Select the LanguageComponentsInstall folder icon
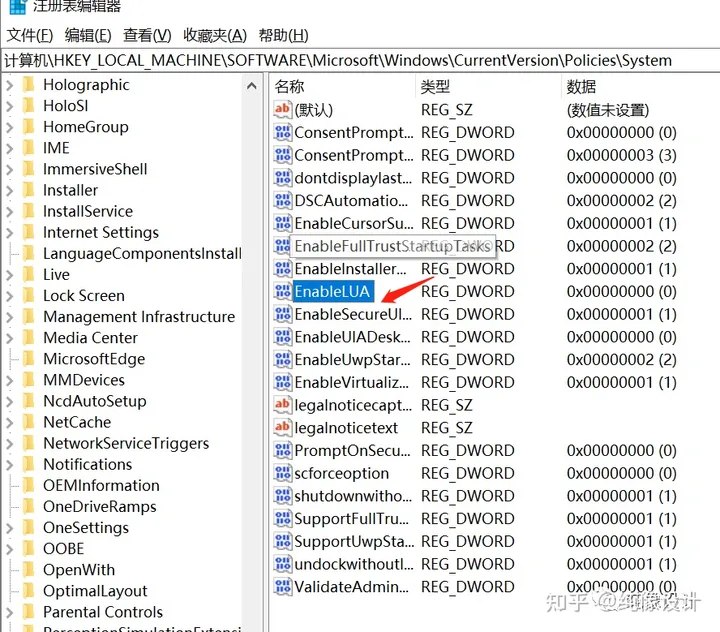This screenshot has height=632, width=720. point(28,254)
